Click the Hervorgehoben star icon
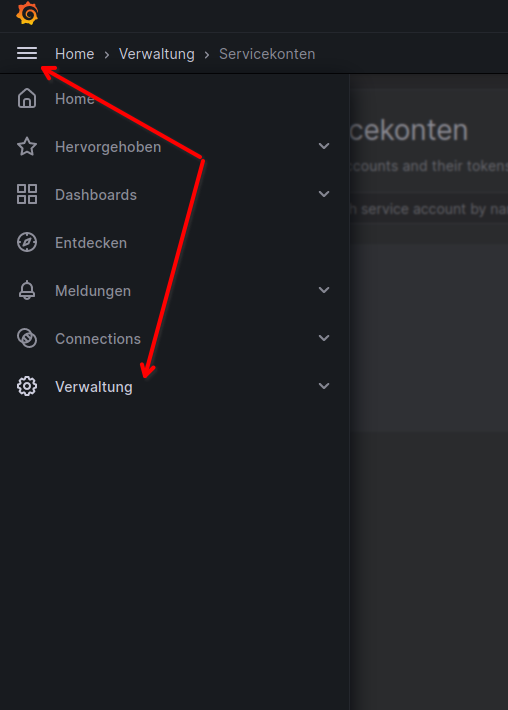508x710 pixels. click(27, 146)
